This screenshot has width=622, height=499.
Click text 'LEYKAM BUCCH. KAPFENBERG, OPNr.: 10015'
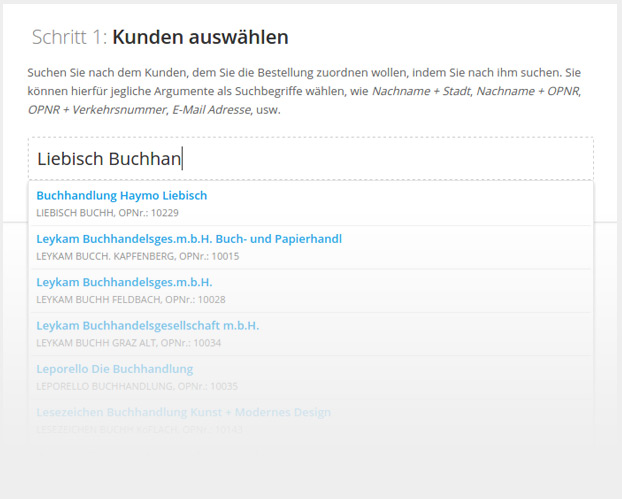(x=138, y=256)
